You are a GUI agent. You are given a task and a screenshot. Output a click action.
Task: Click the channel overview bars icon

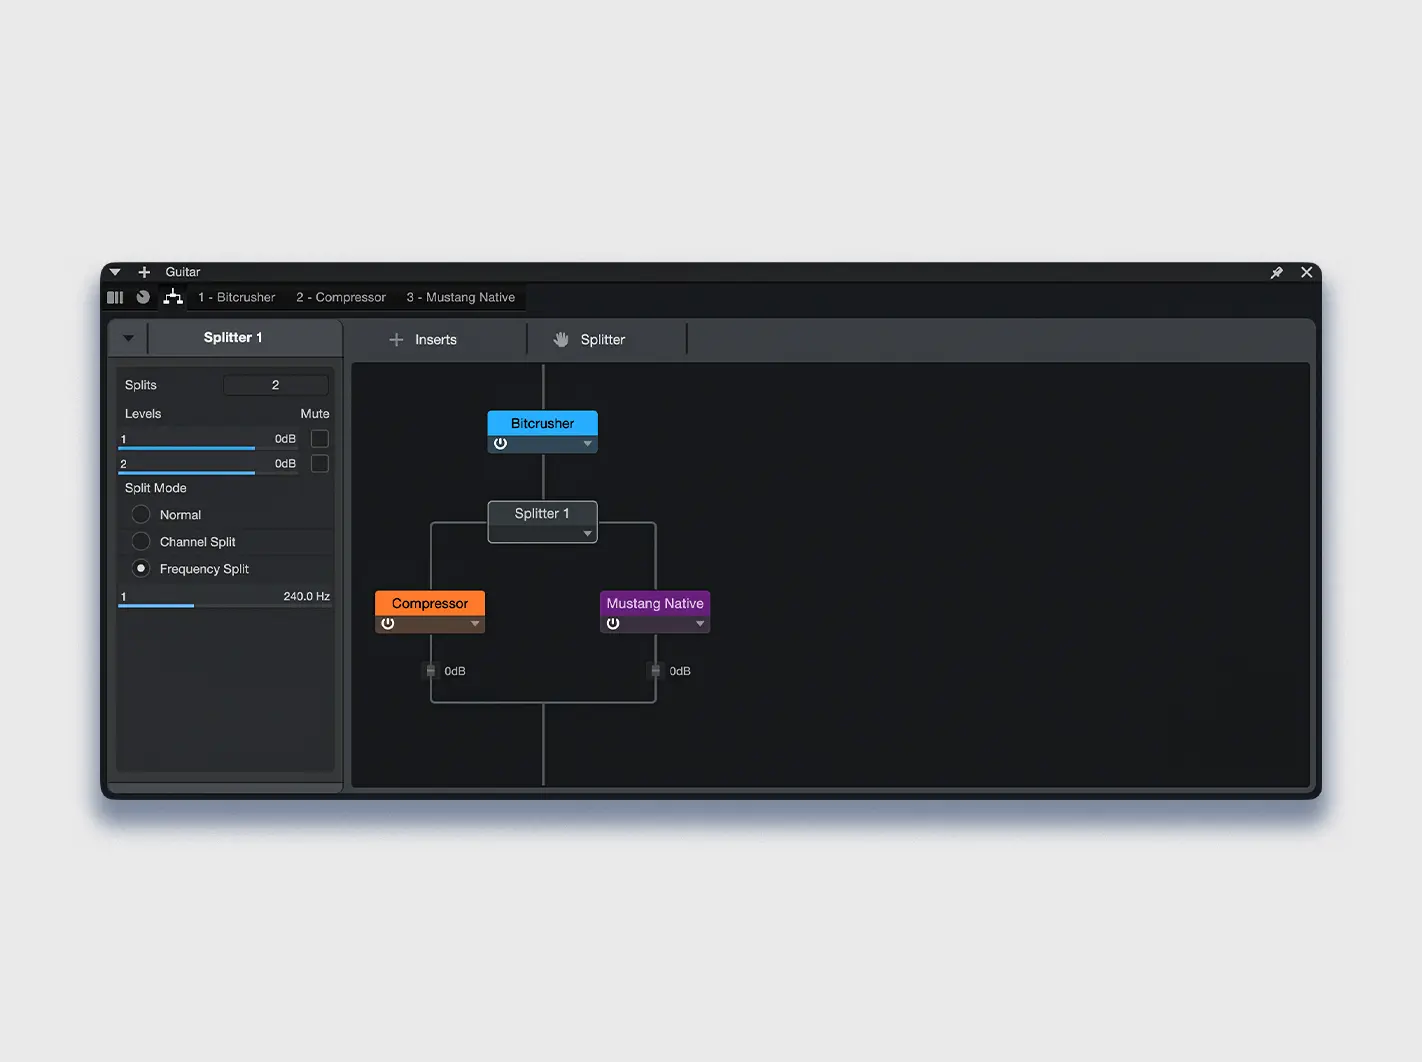[115, 297]
